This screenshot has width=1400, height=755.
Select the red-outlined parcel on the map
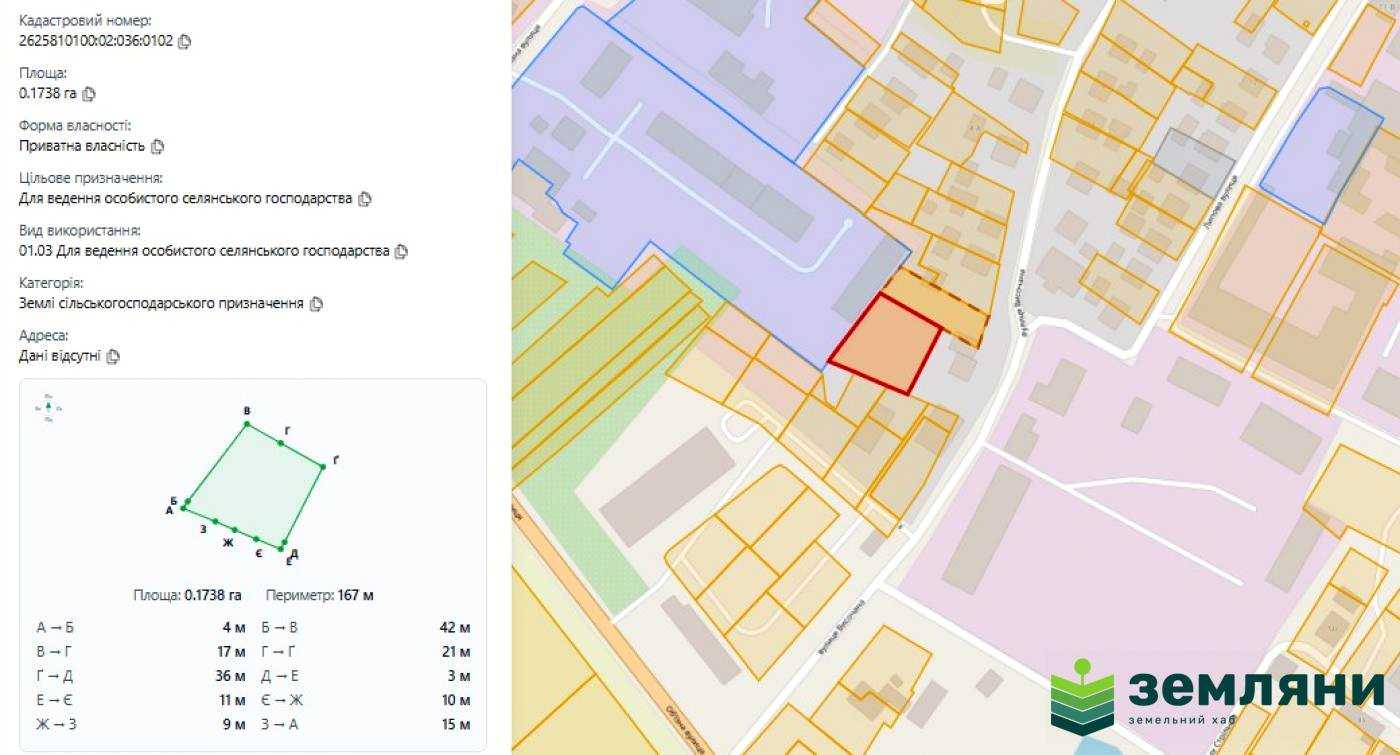click(x=885, y=345)
